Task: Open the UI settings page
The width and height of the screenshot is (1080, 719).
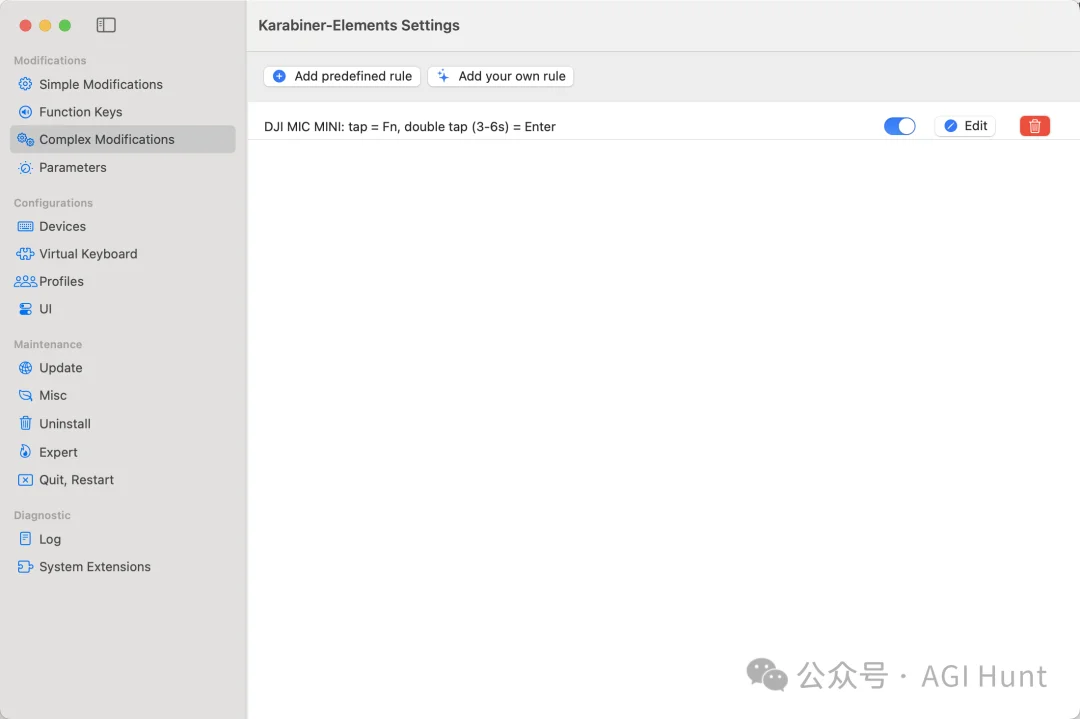Action: [45, 309]
